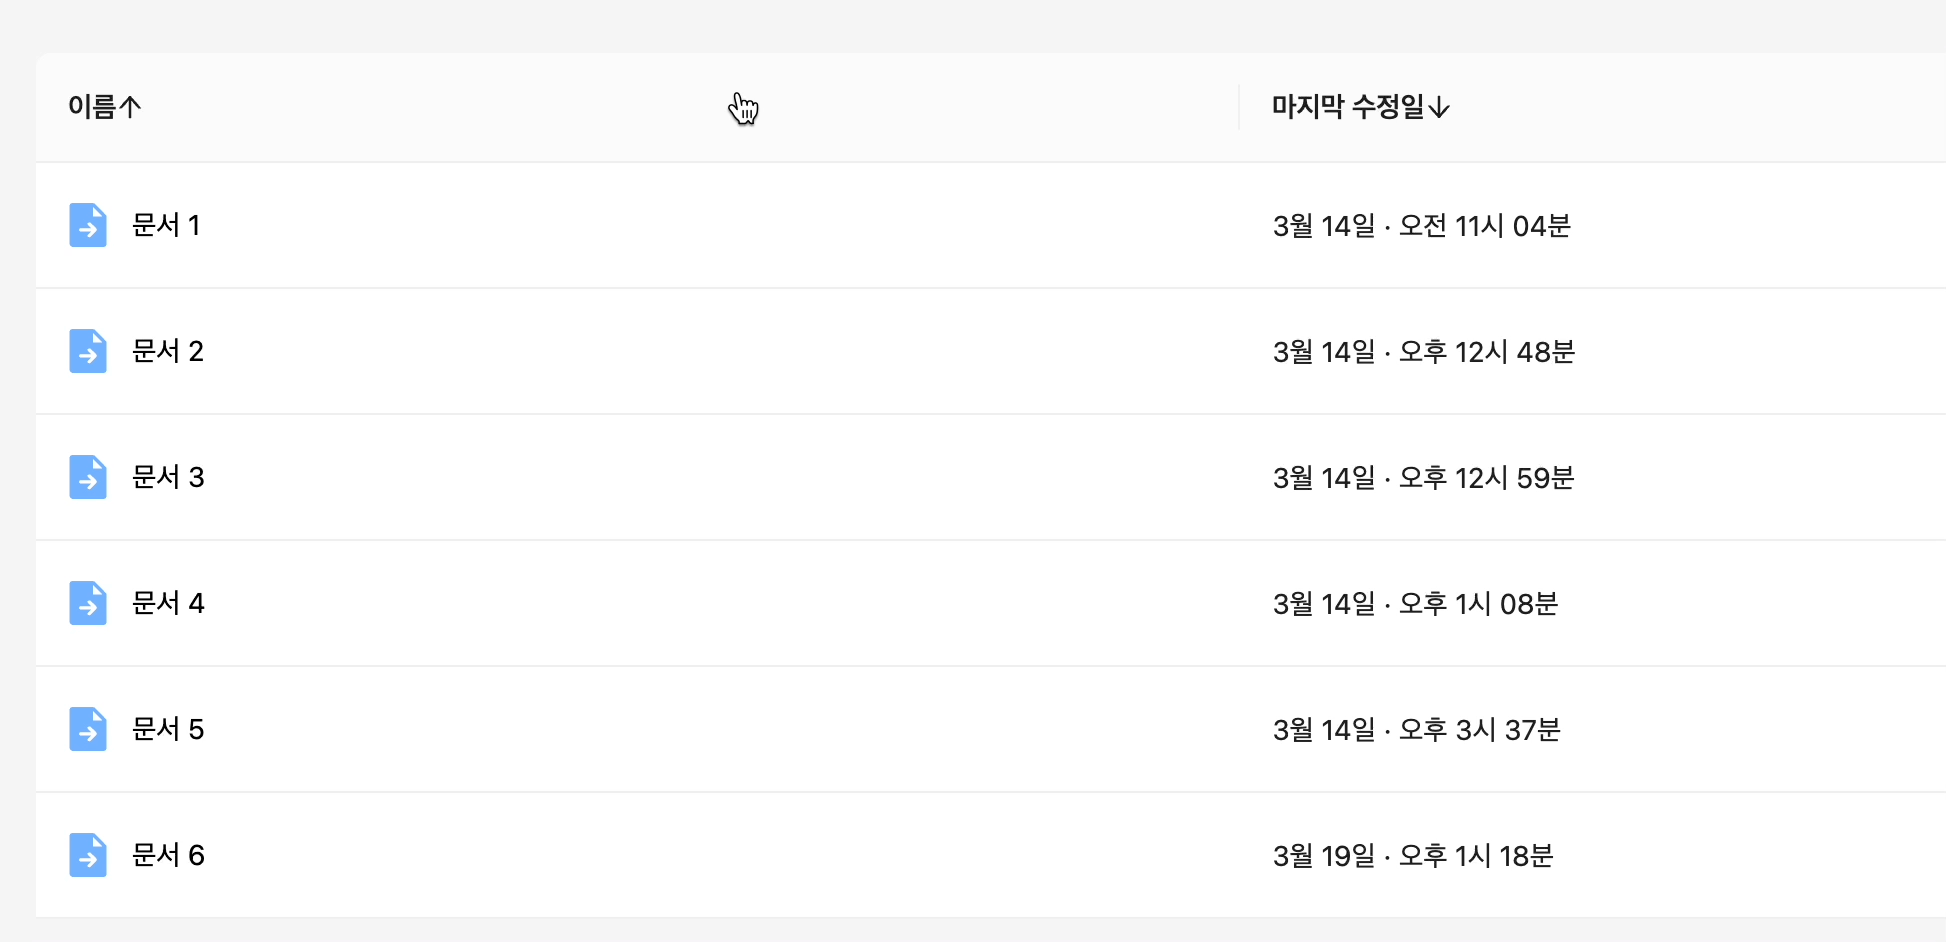This screenshot has width=1946, height=942.
Task: Select the row dated 3월 14일 오전 11시 04분
Action: point(991,225)
